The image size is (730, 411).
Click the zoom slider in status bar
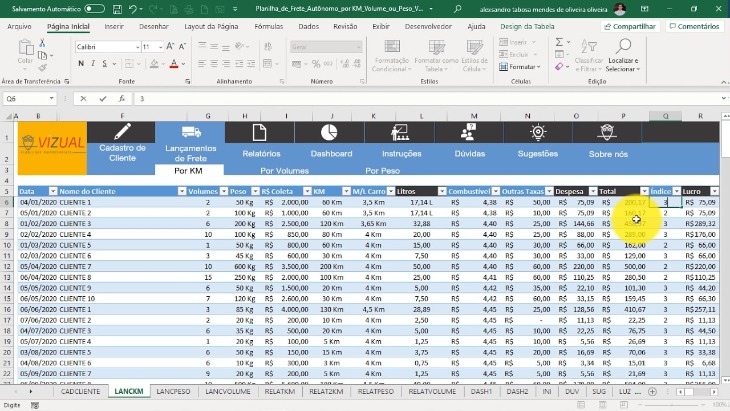(673, 405)
